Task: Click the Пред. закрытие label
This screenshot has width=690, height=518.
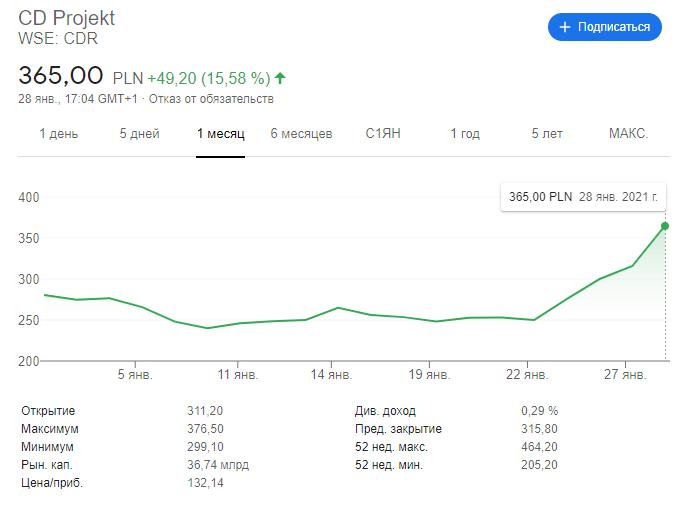Action: pos(398,429)
